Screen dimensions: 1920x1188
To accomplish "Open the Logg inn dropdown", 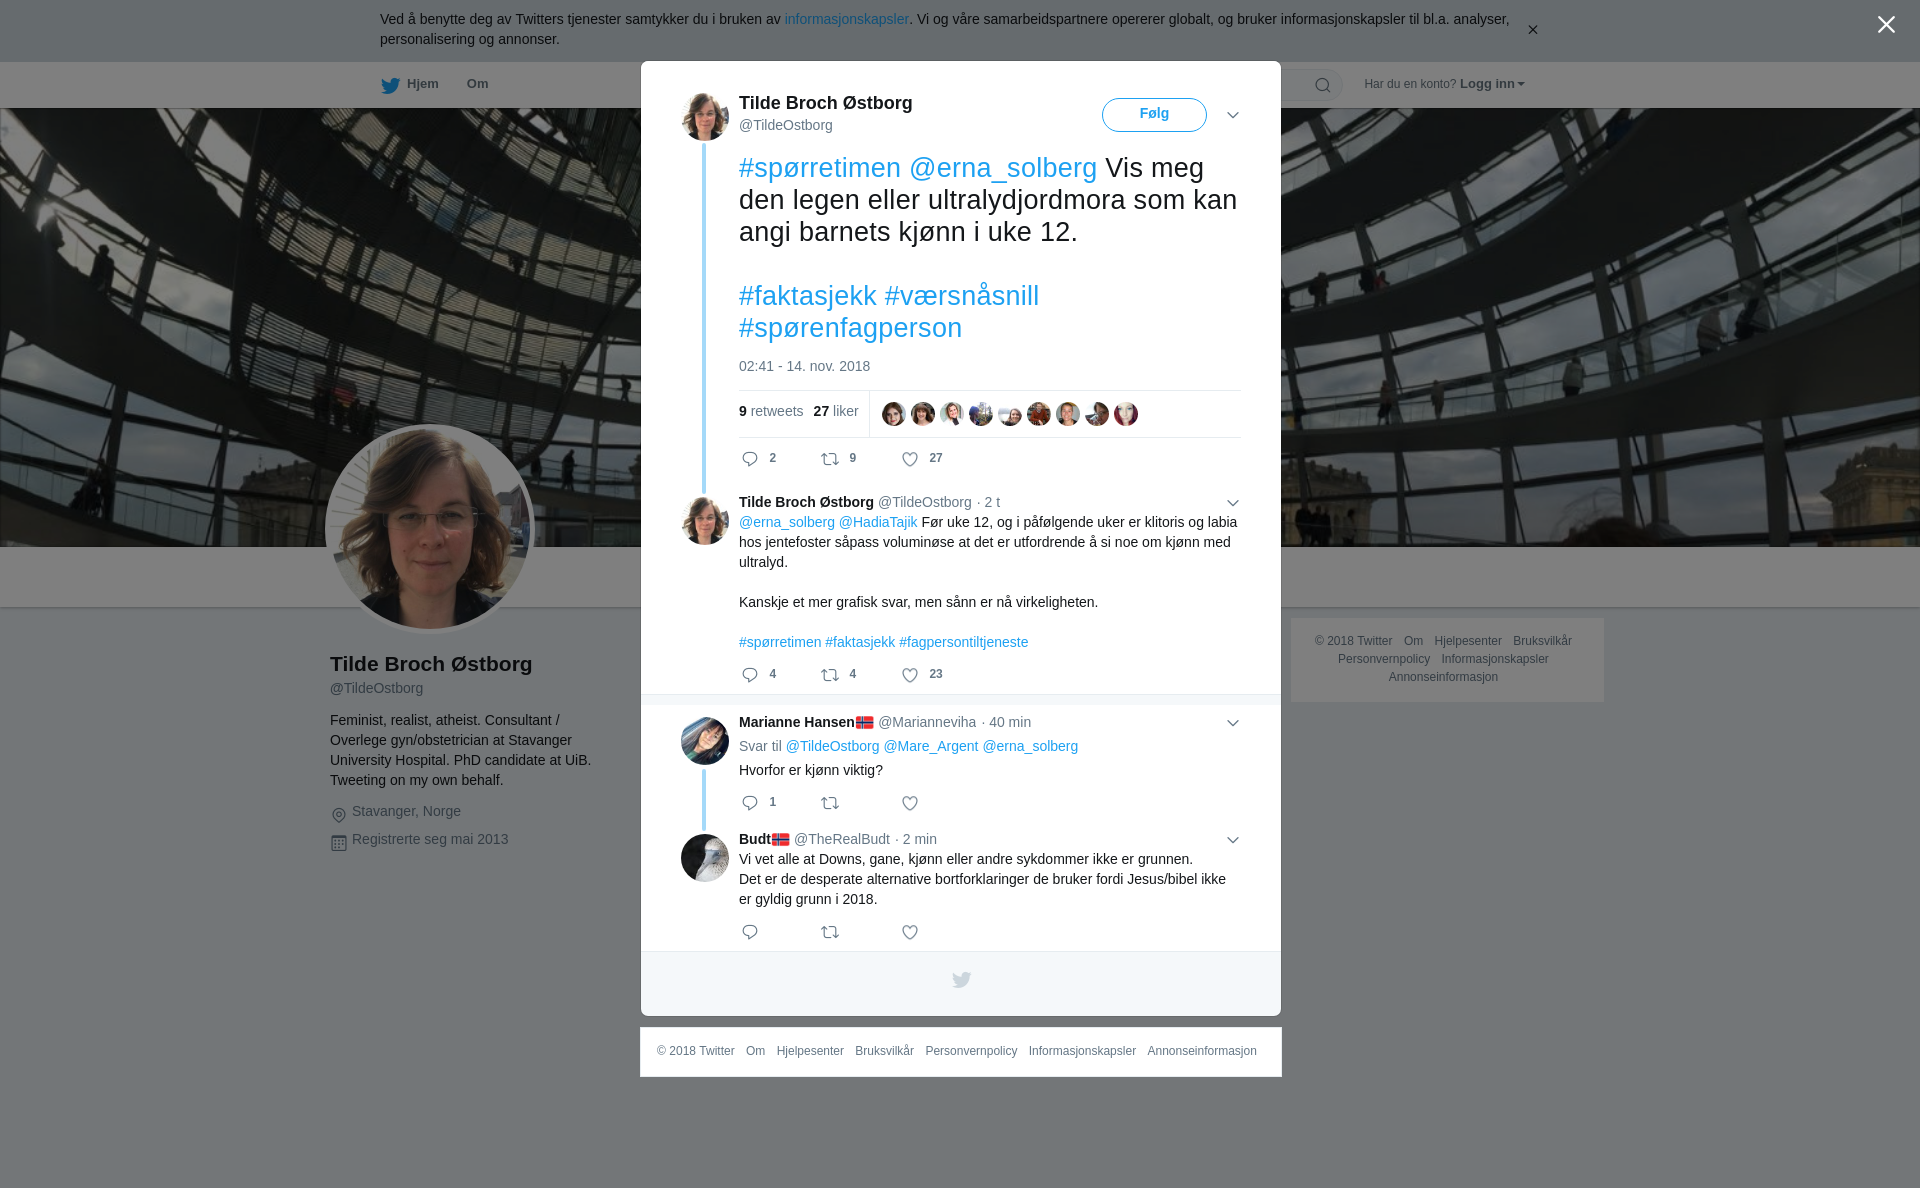I will click(1492, 84).
